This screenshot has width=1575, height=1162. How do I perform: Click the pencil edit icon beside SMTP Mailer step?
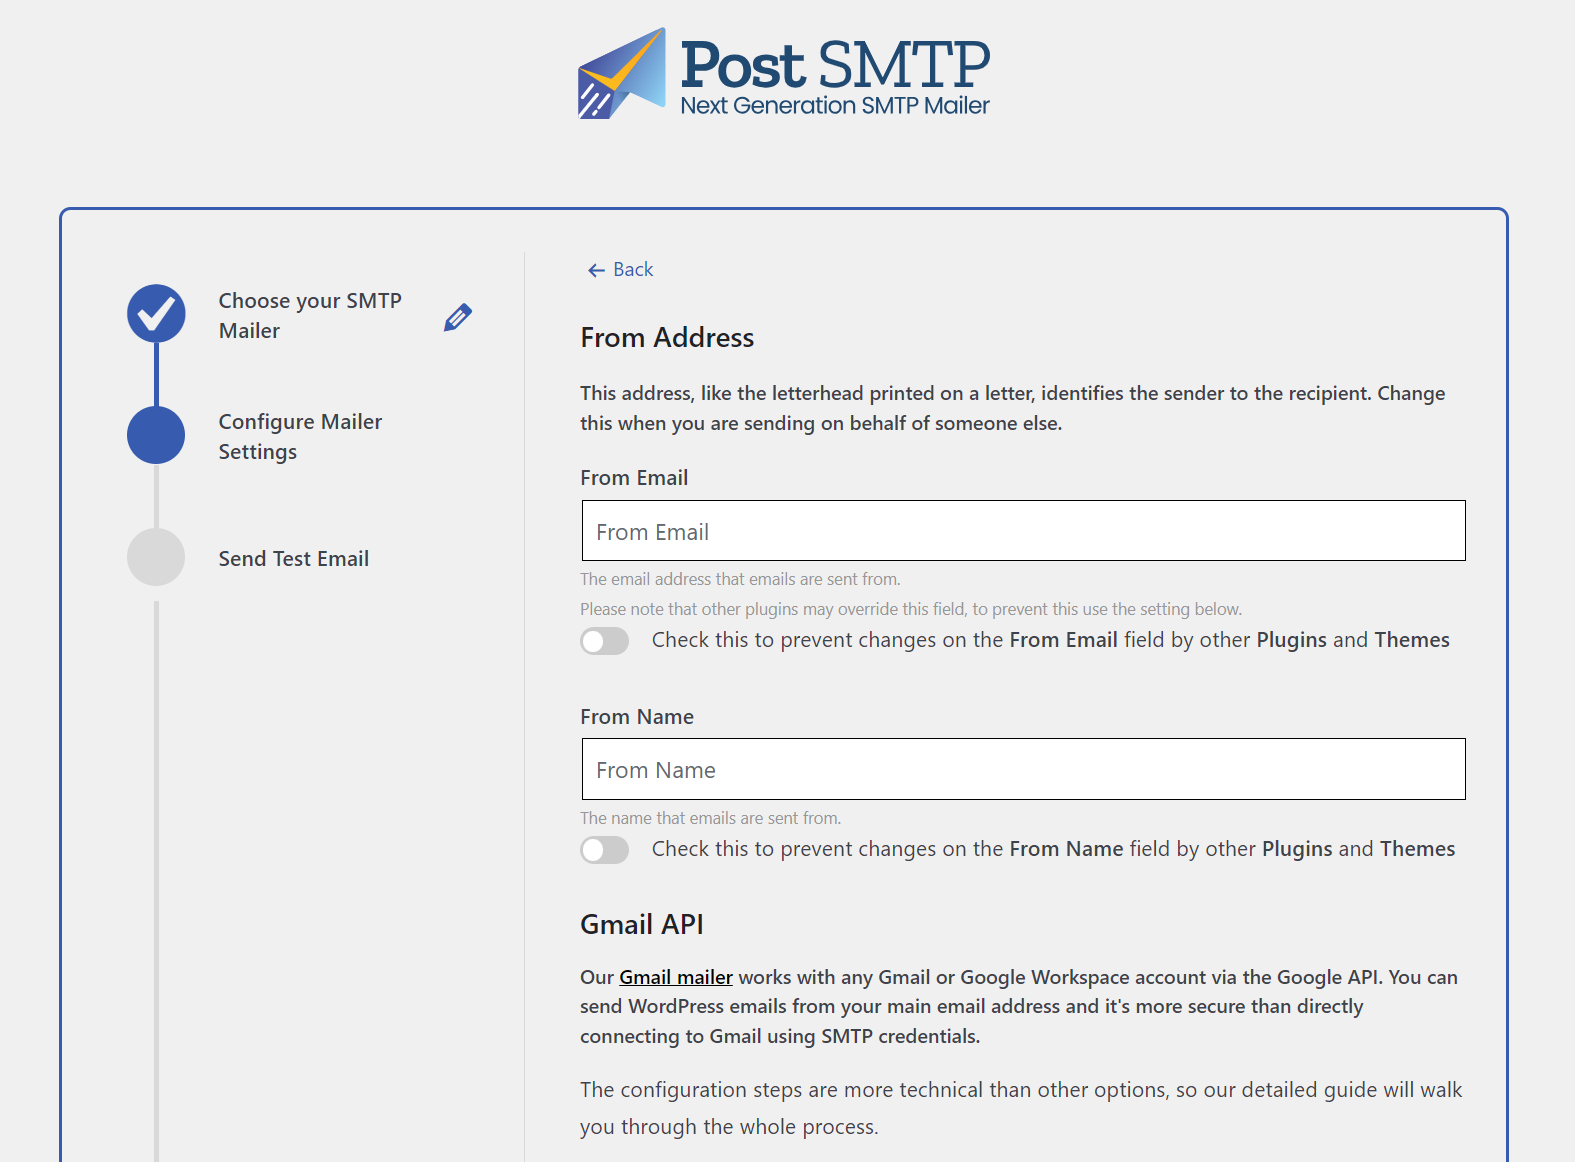coord(458,317)
